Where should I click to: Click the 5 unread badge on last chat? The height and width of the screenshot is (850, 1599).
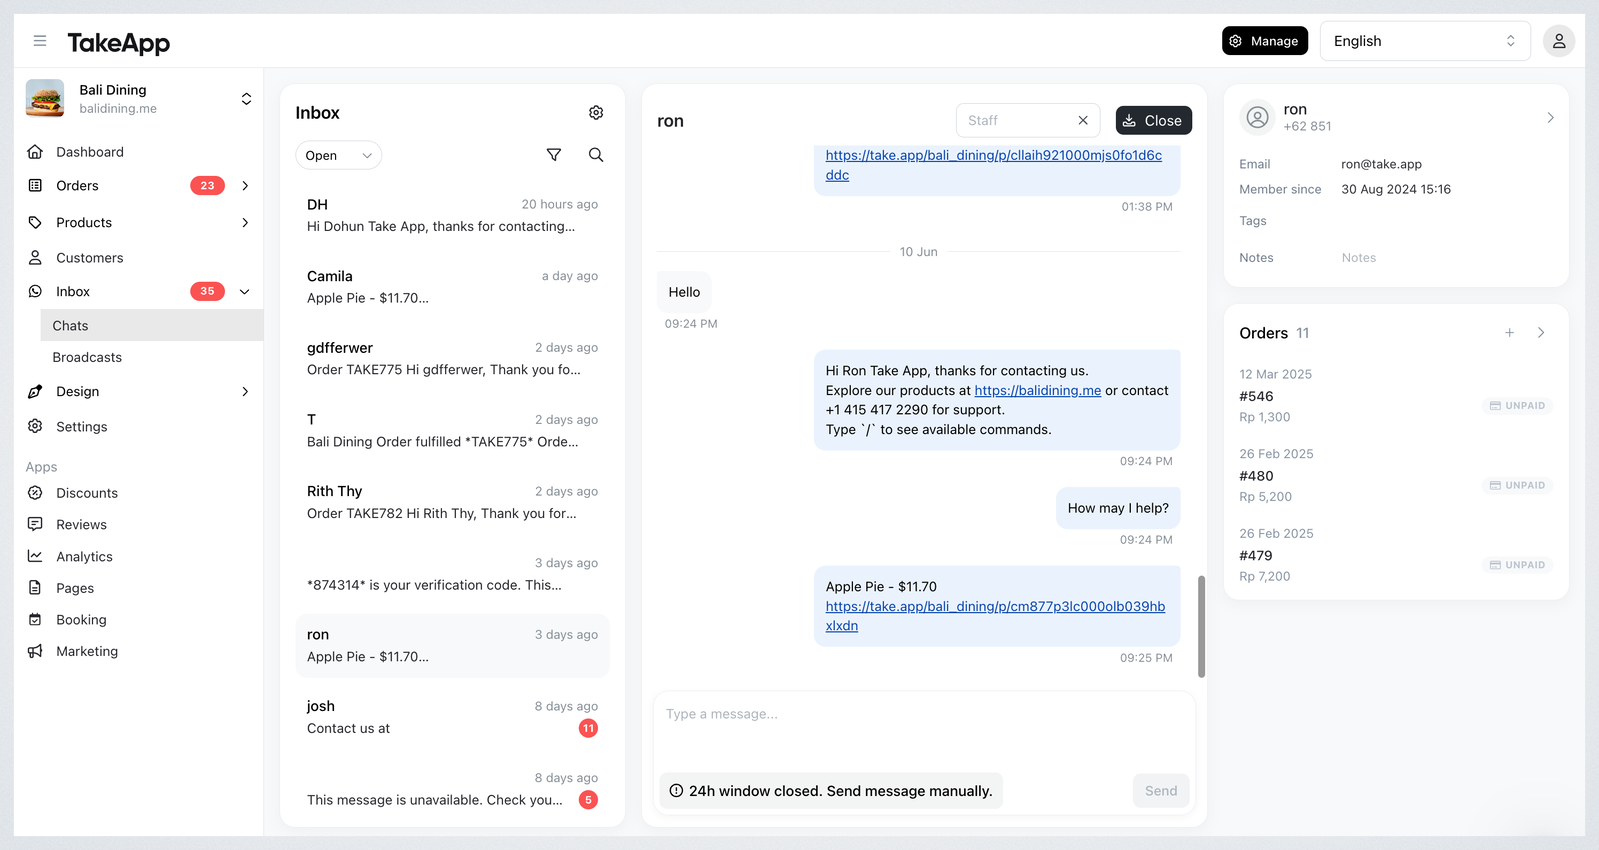tap(588, 800)
